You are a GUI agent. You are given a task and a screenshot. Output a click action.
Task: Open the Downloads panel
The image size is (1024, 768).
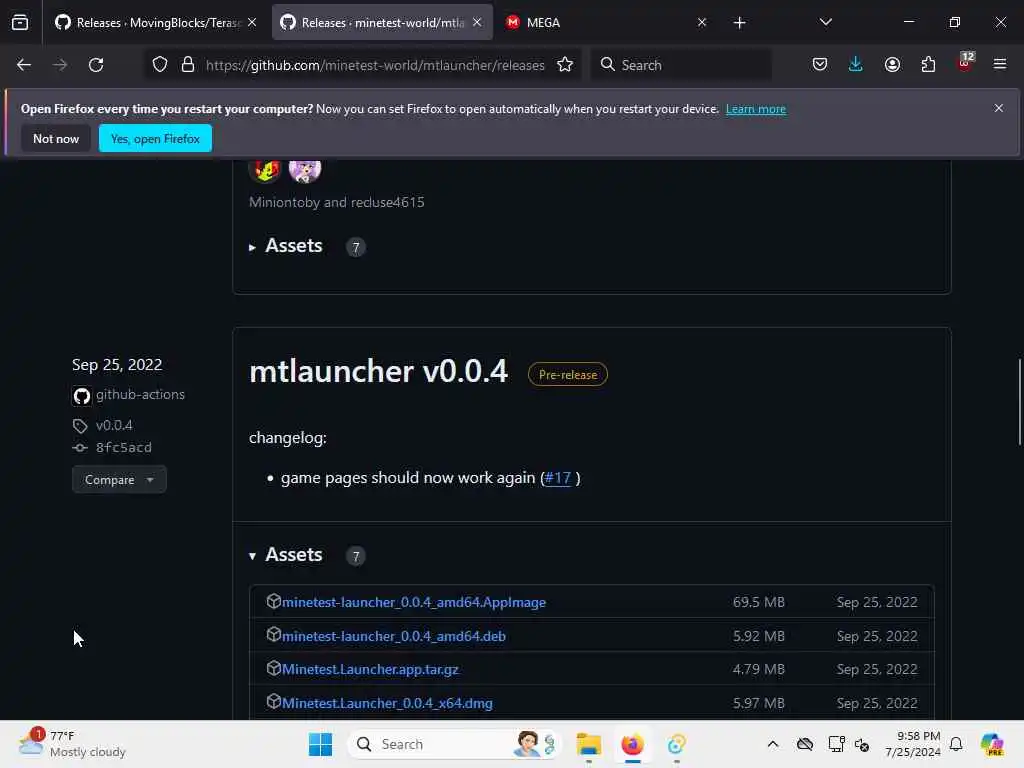click(x=856, y=65)
